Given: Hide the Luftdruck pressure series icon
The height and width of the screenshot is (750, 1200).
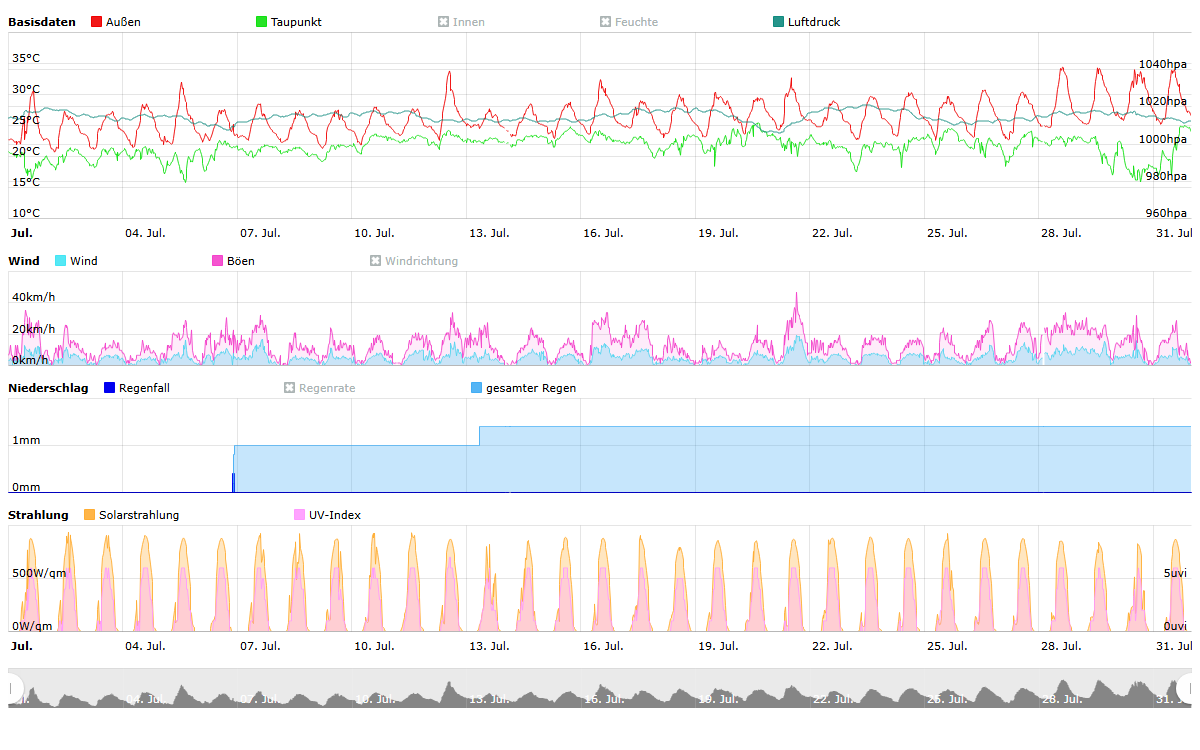Looking at the screenshot, I should tap(779, 22).
